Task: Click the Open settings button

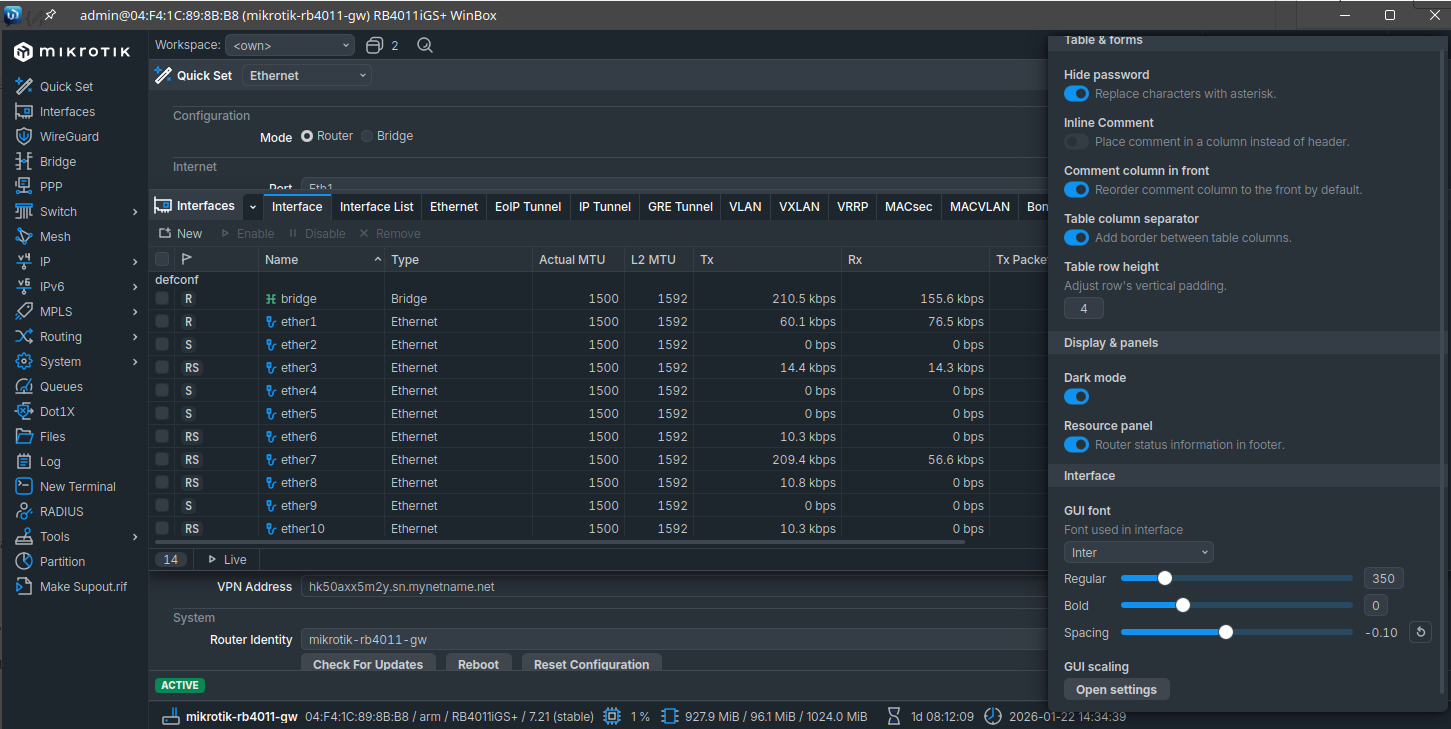Action: coord(1116,689)
